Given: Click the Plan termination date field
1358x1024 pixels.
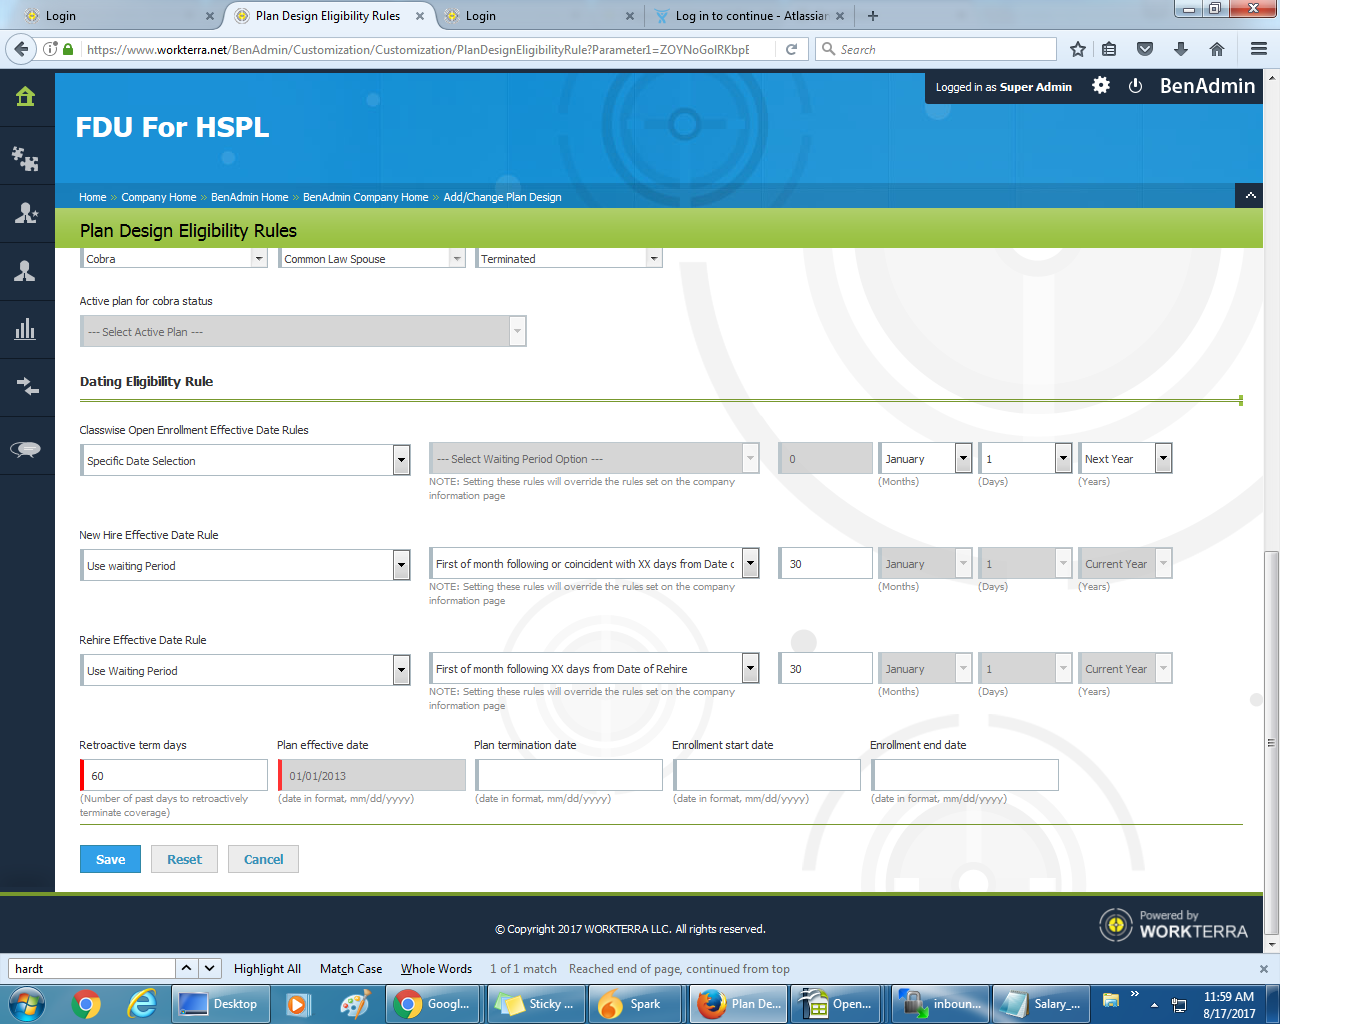Looking at the screenshot, I should click(x=569, y=775).
